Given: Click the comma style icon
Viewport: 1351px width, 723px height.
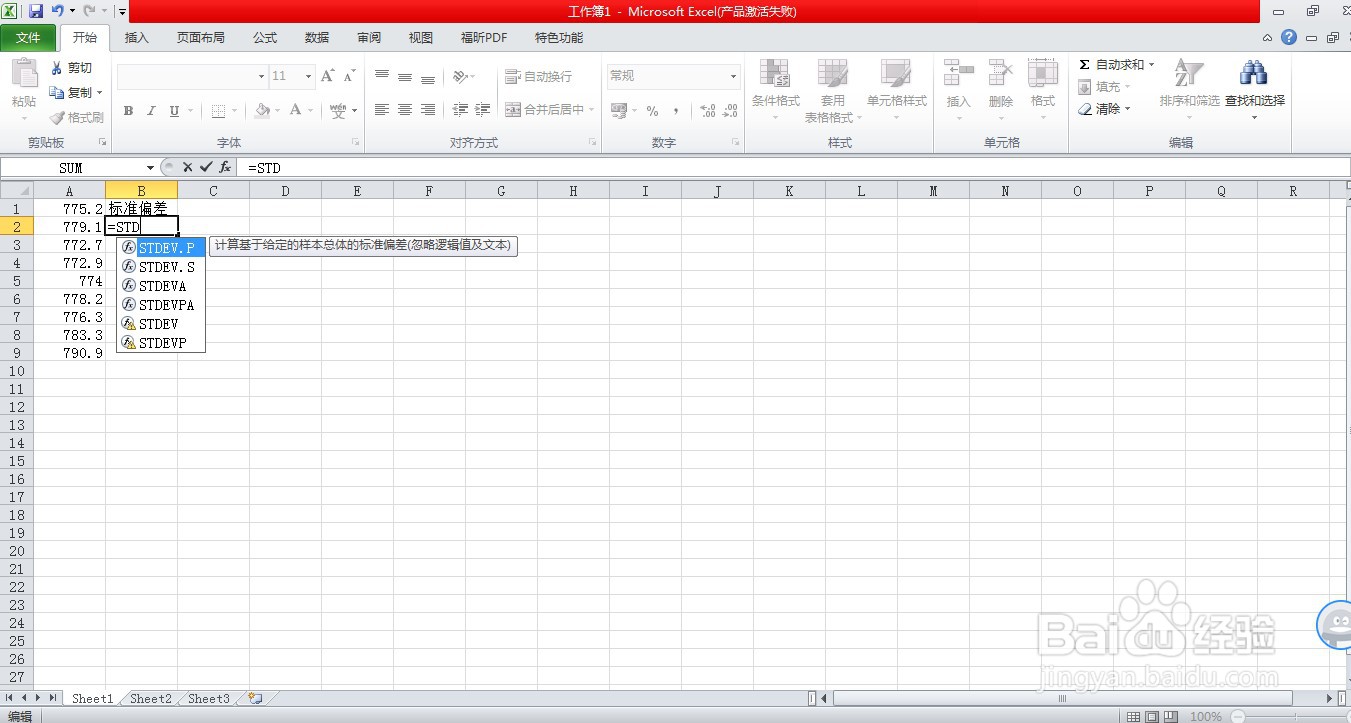Looking at the screenshot, I should [676, 111].
